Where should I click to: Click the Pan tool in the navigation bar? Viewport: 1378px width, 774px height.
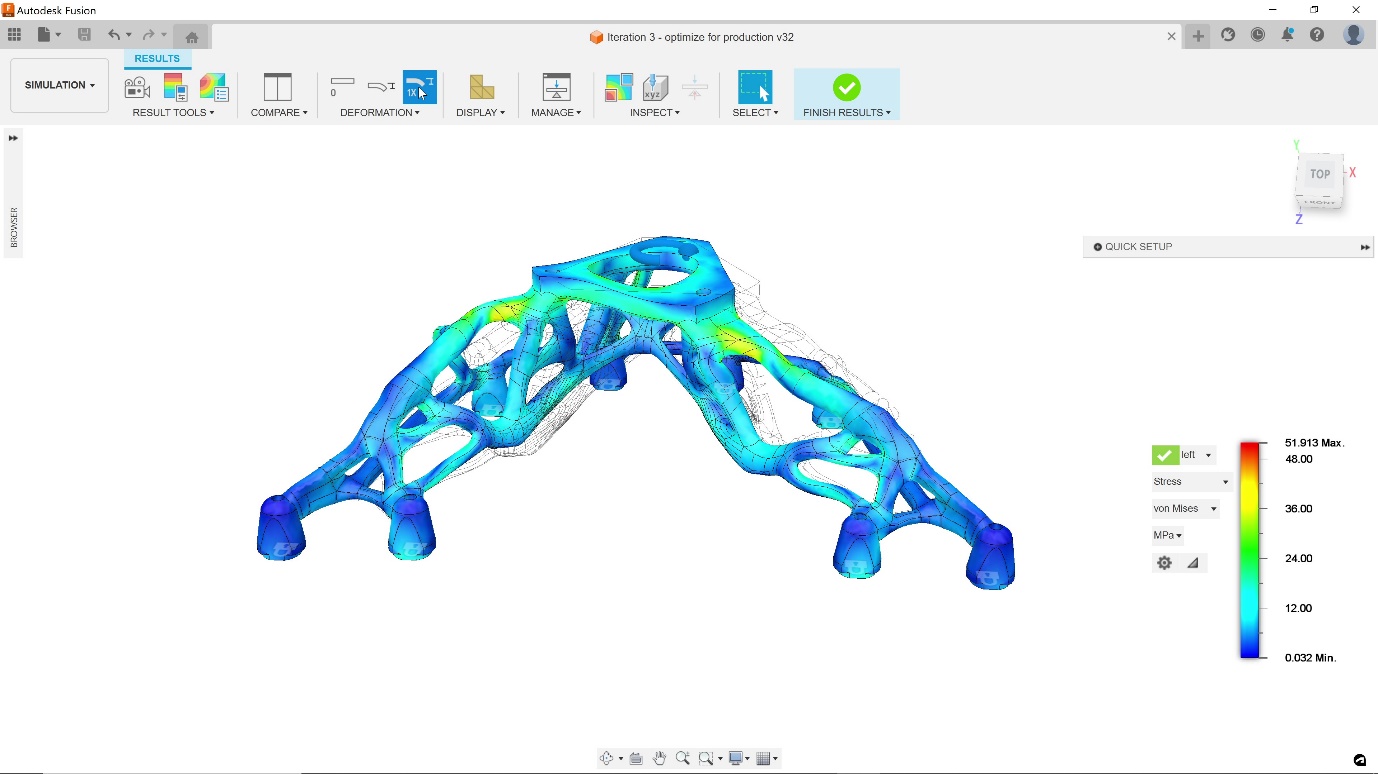(659, 758)
